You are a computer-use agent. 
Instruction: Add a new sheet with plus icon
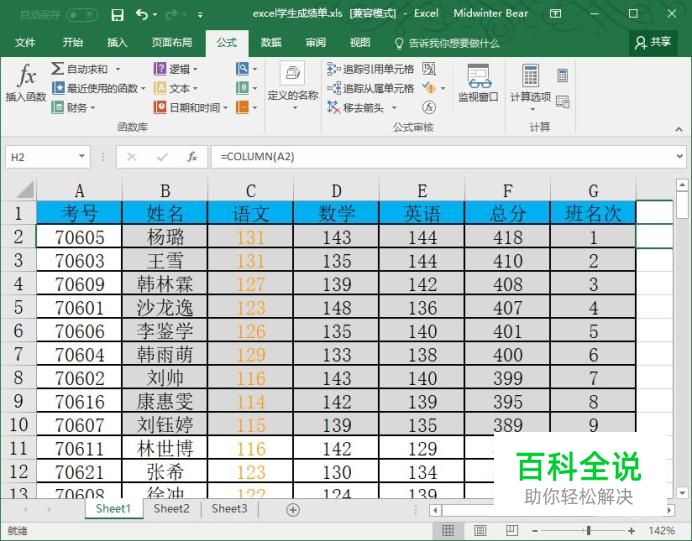coord(293,510)
